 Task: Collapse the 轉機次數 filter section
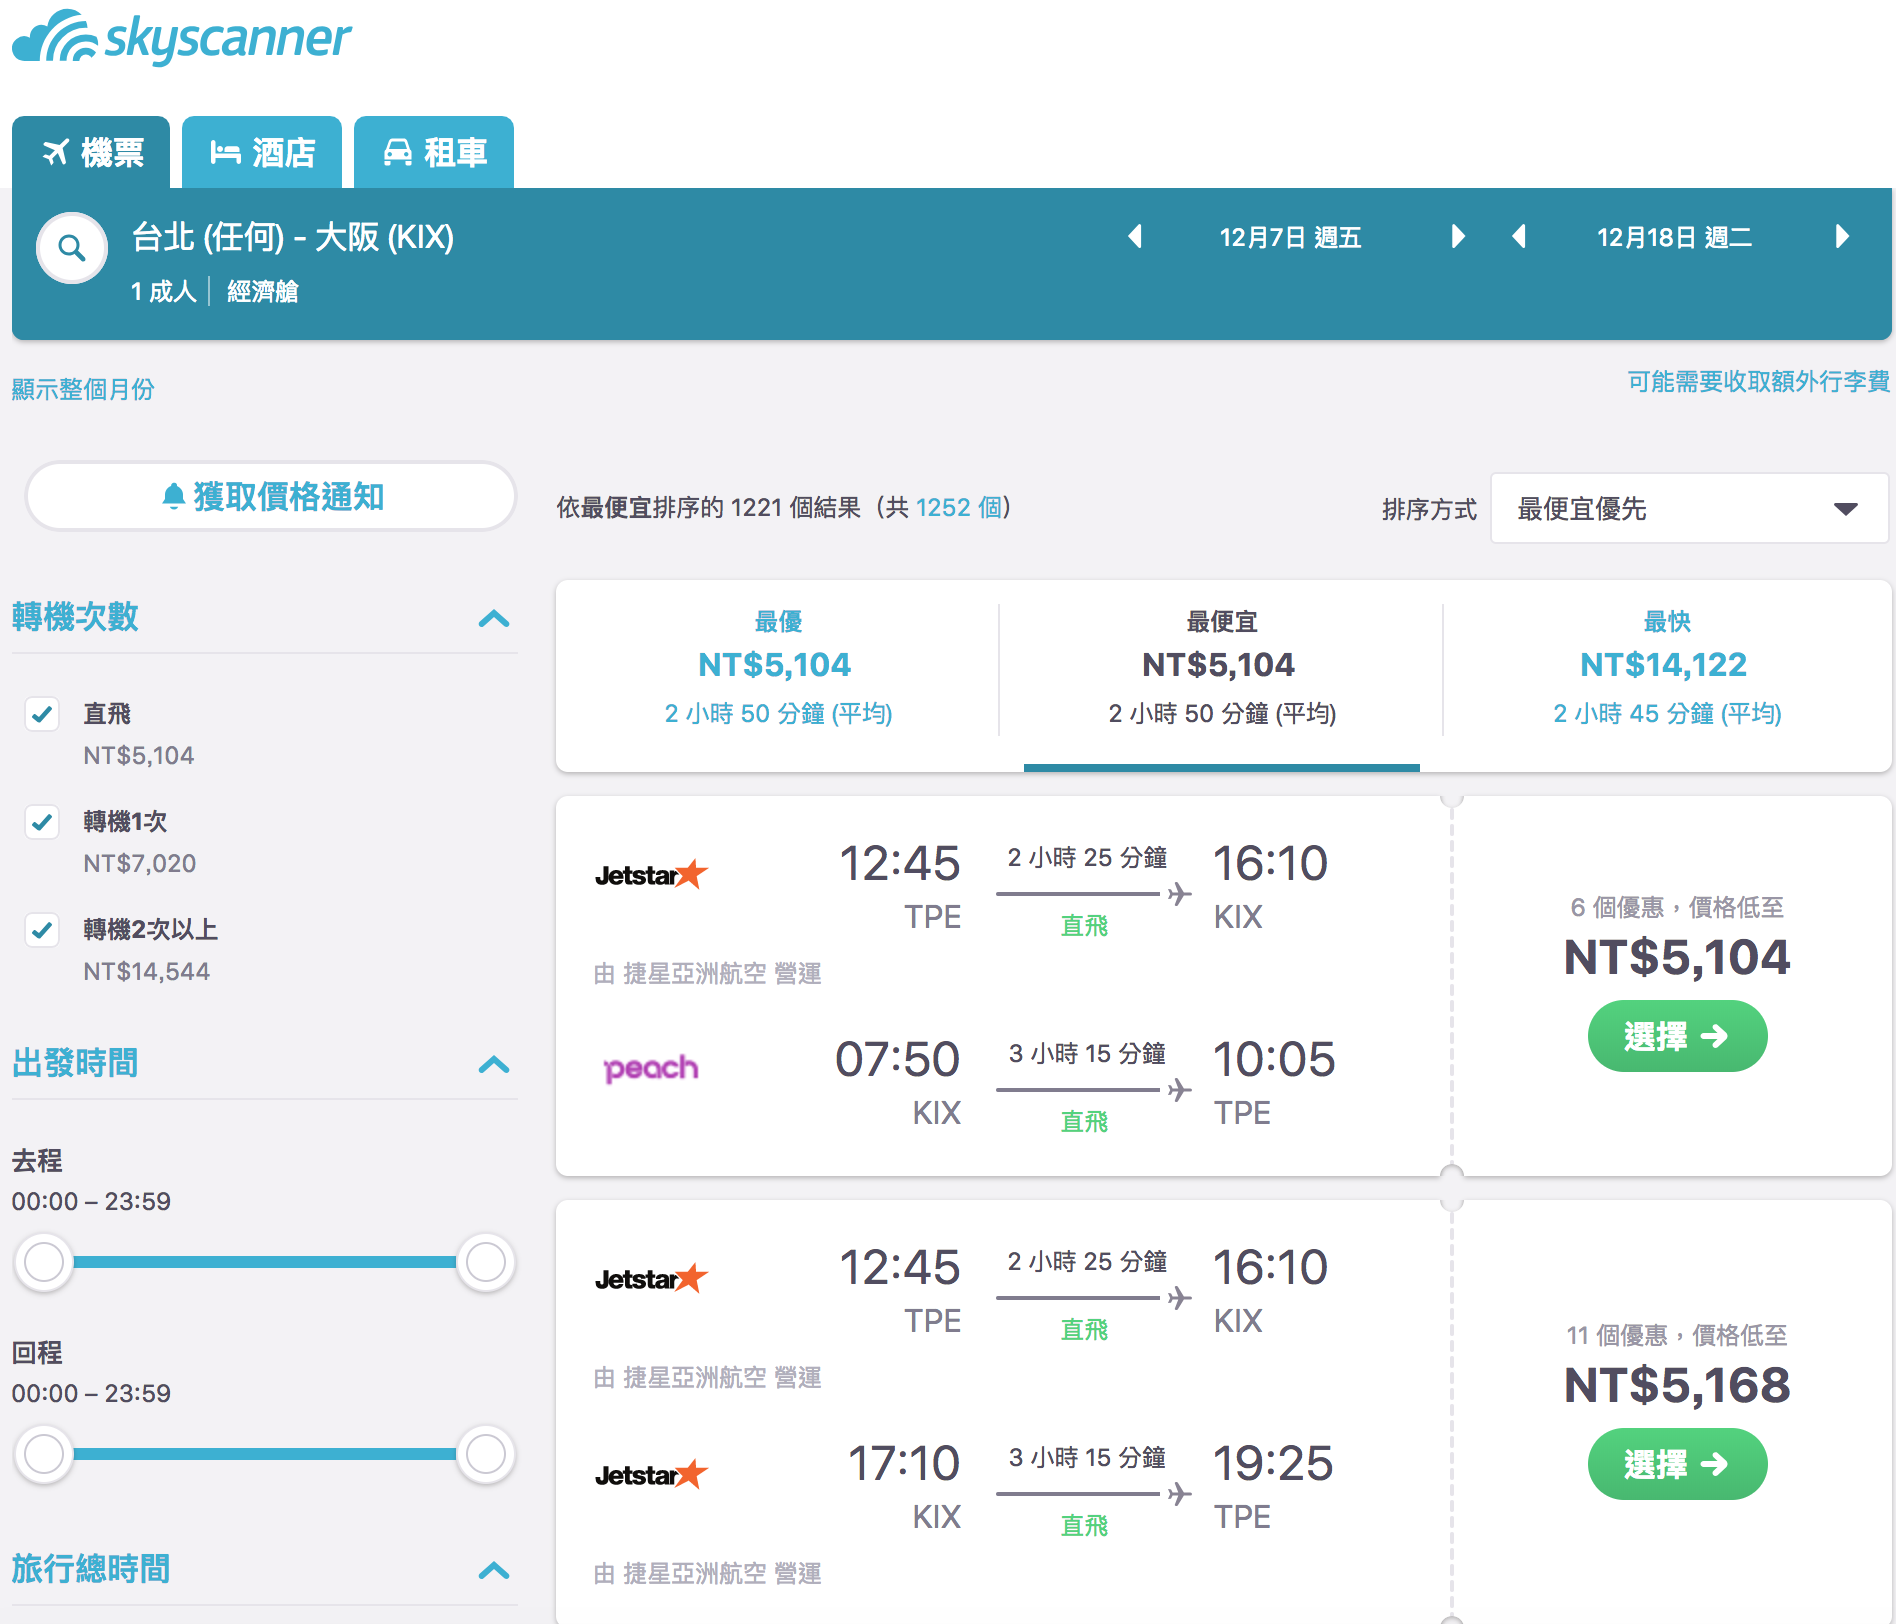[494, 619]
